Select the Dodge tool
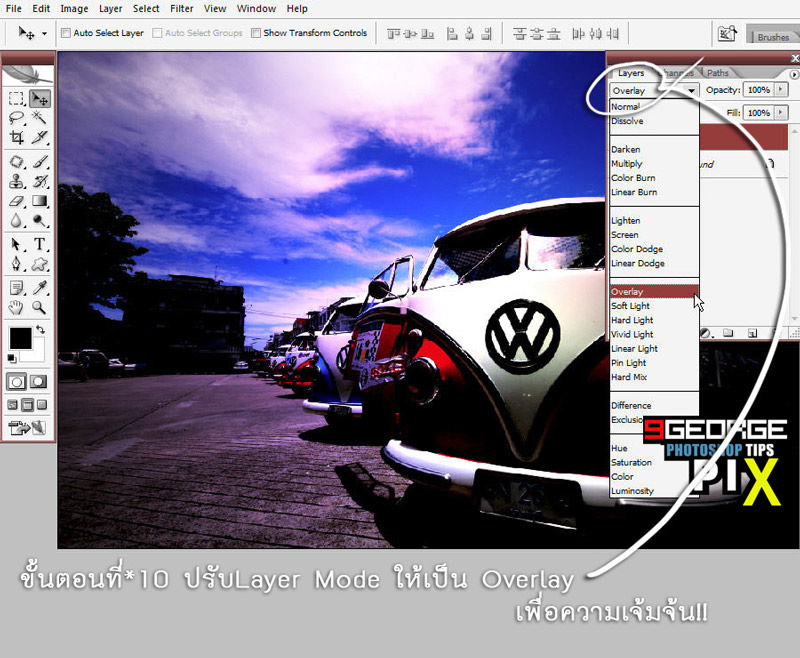Image resolution: width=800 pixels, height=658 pixels. [x=39, y=220]
